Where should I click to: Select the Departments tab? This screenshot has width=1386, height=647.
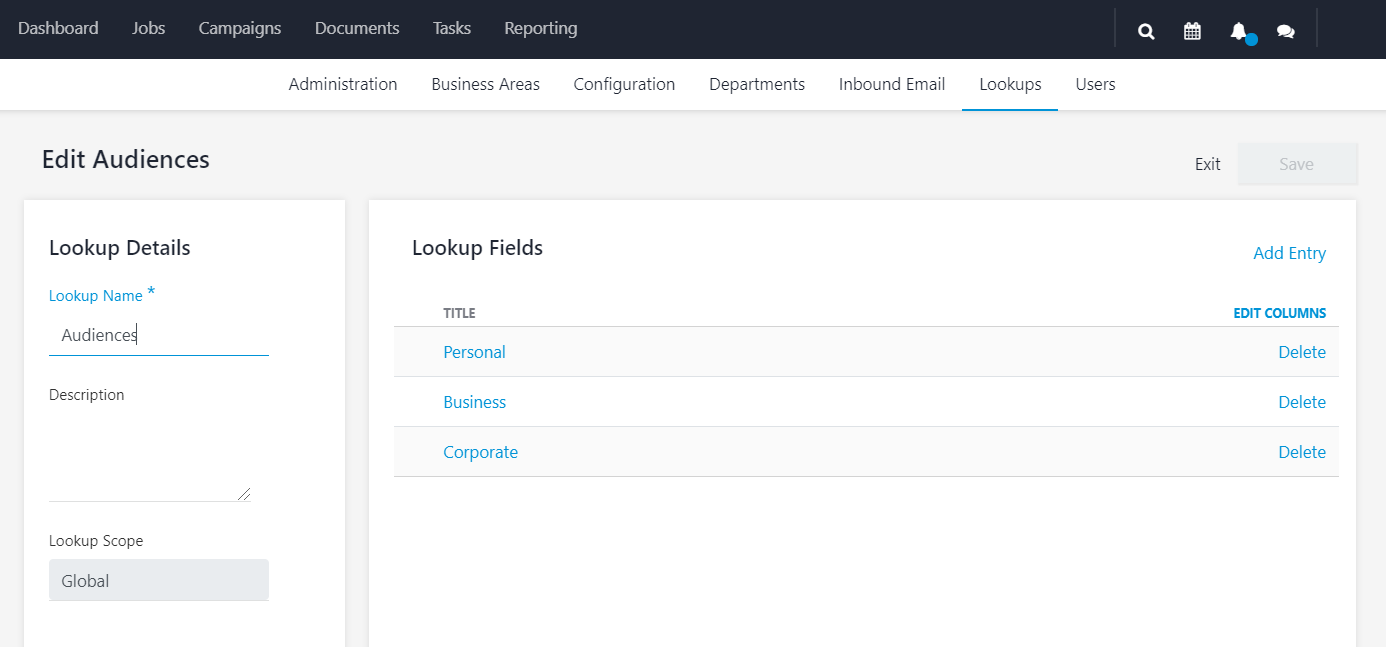[x=757, y=84]
